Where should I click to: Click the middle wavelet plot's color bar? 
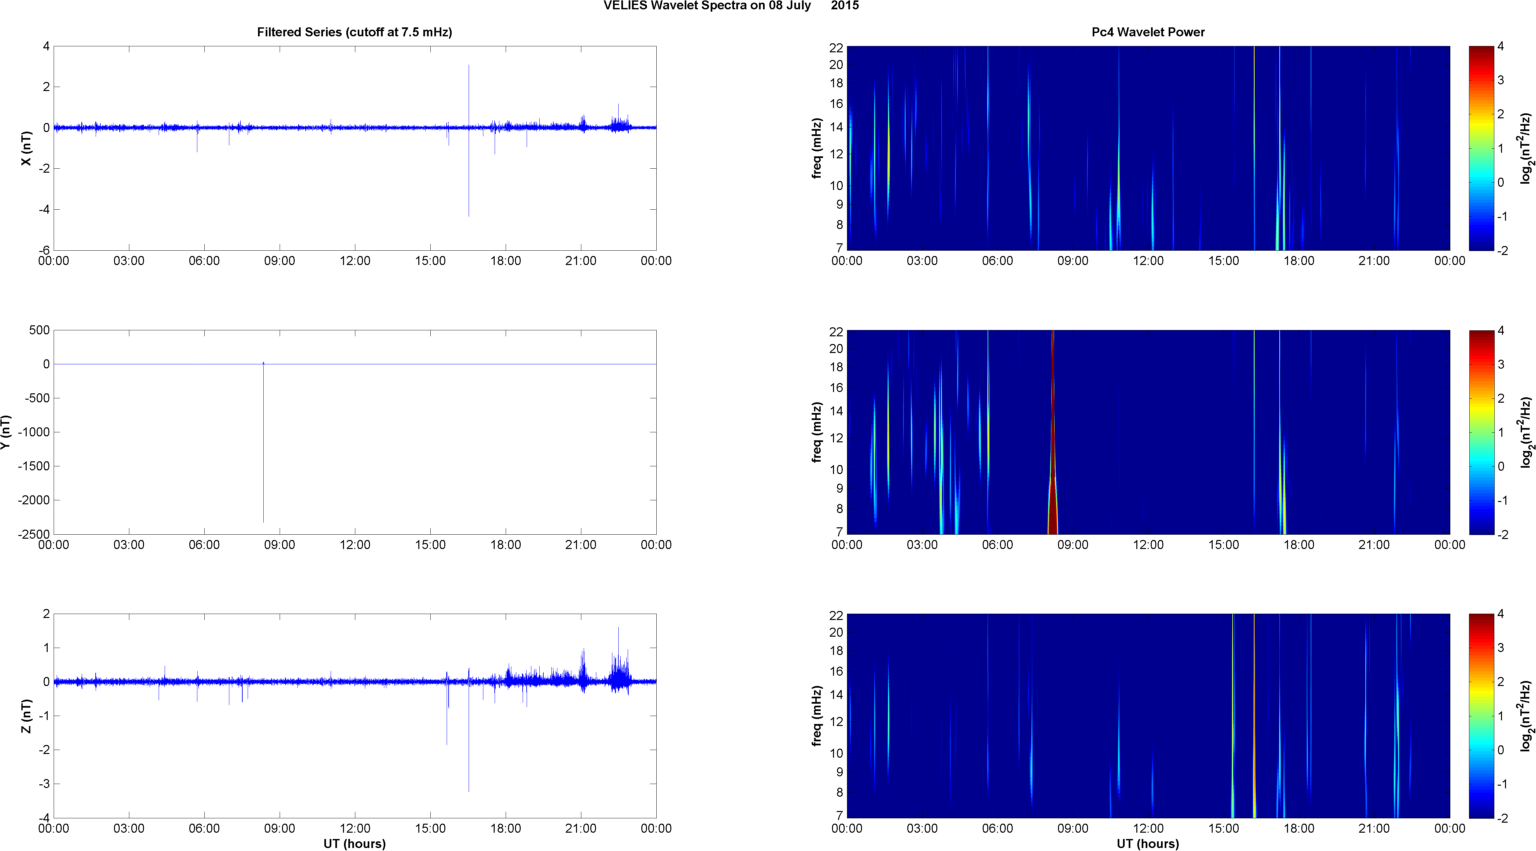(1481, 432)
